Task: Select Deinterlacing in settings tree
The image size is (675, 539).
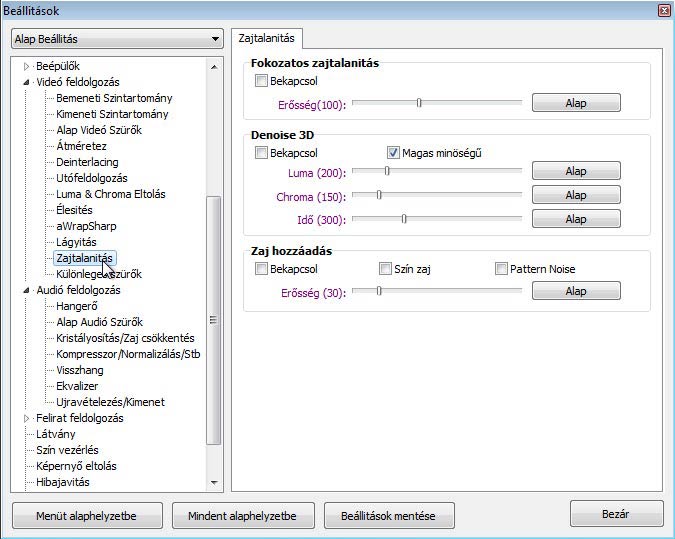Action: tap(87, 162)
